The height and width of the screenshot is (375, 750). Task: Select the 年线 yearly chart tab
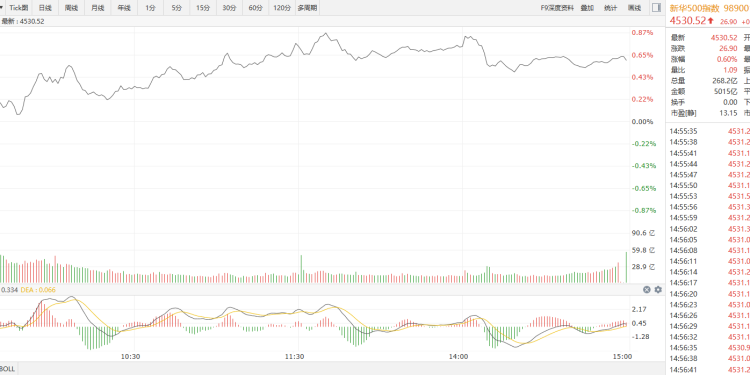point(124,8)
